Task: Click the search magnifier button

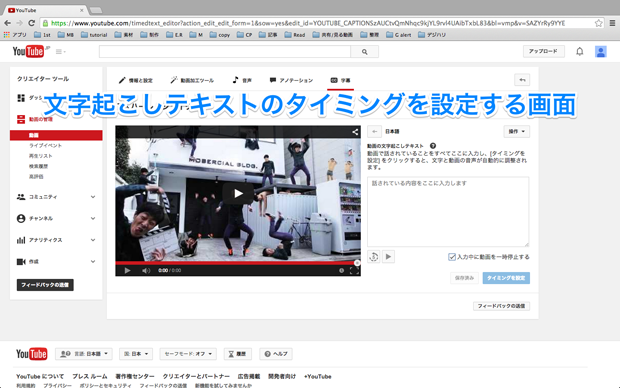Action: (x=365, y=51)
